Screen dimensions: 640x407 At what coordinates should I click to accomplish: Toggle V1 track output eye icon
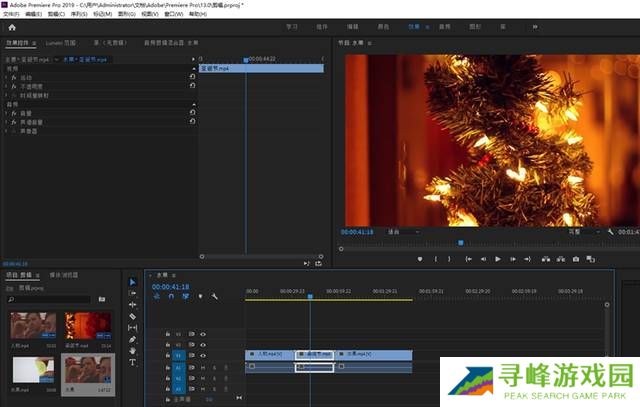203,355
